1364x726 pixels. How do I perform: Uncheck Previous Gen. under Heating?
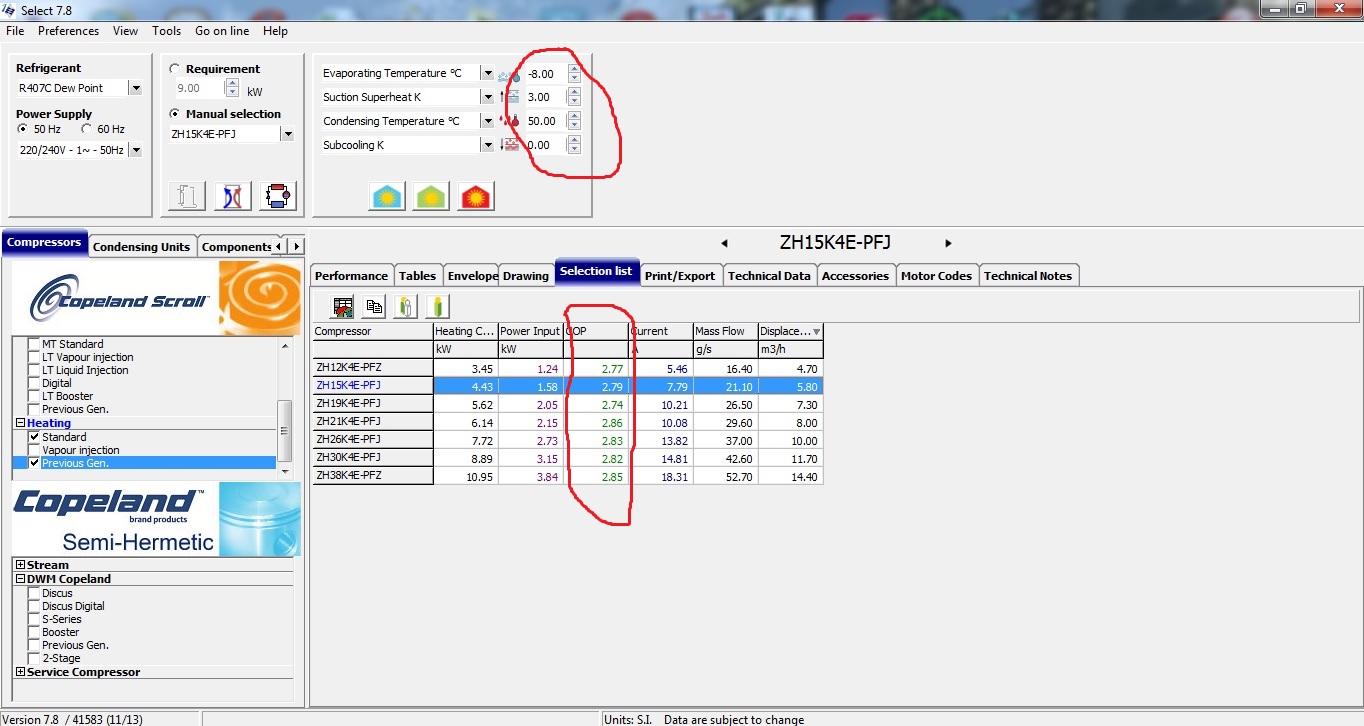35,463
